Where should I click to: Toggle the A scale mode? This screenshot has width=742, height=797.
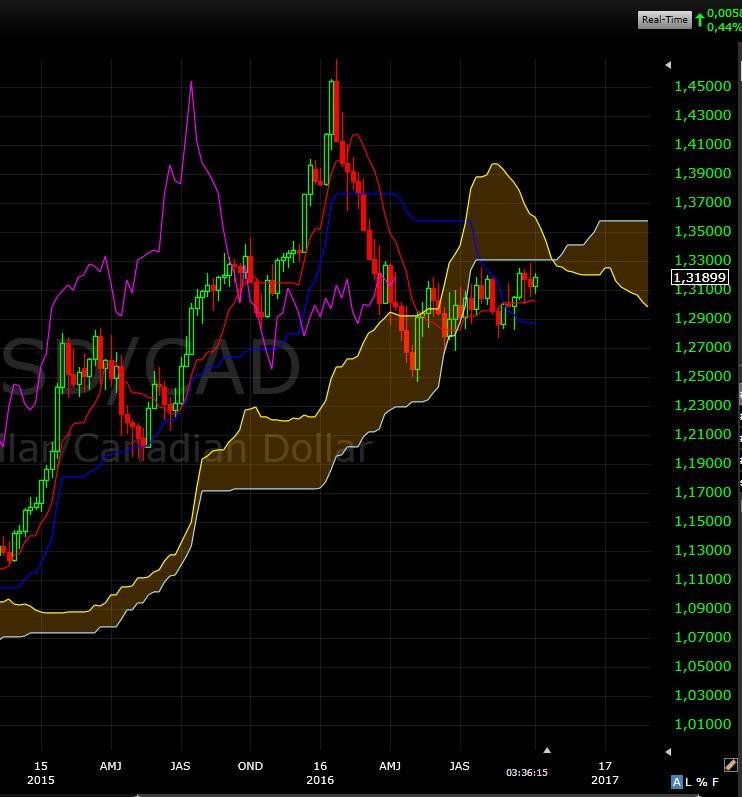point(676,782)
